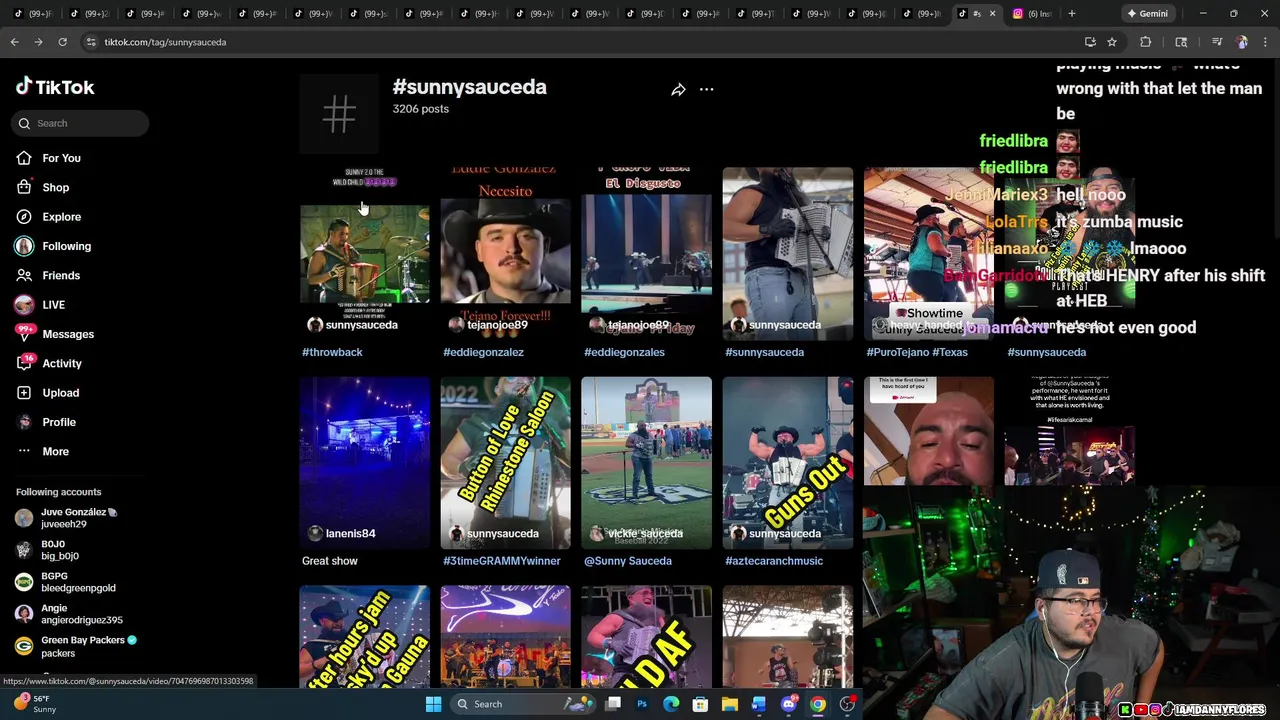Open BGPG bleedgreenpgold account
Viewport: 1280px width, 720px height.
pos(78,582)
